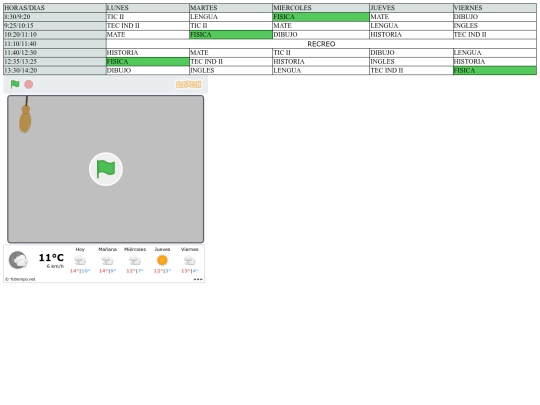540x405 pixels.
Task: Click the MIERCOLES column header
Action: [321, 8]
